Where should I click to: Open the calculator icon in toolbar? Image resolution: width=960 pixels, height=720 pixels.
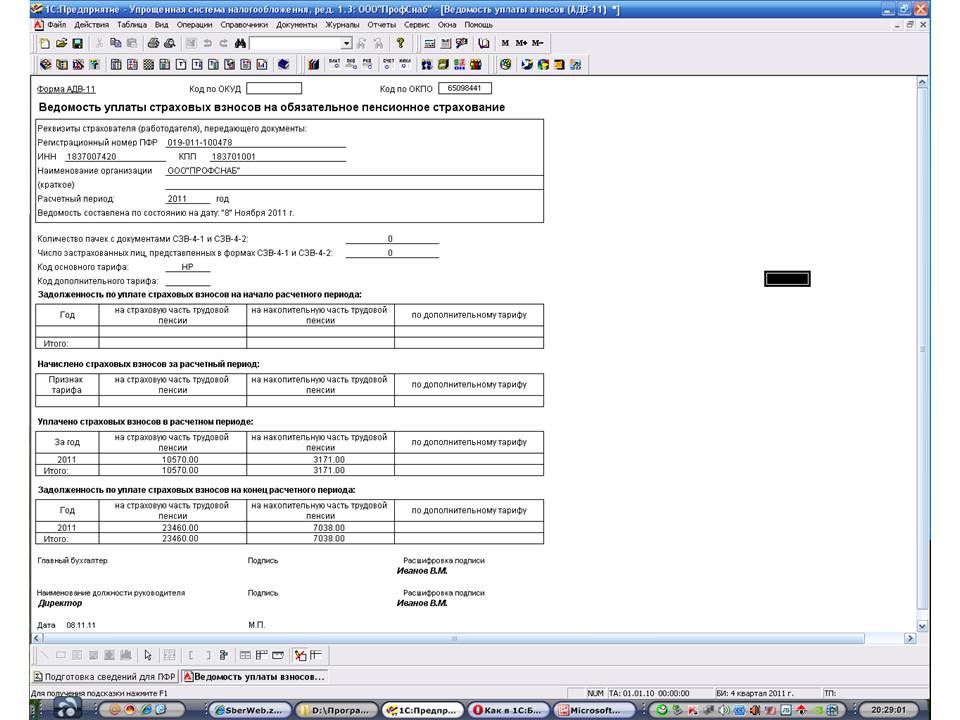tap(429, 43)
